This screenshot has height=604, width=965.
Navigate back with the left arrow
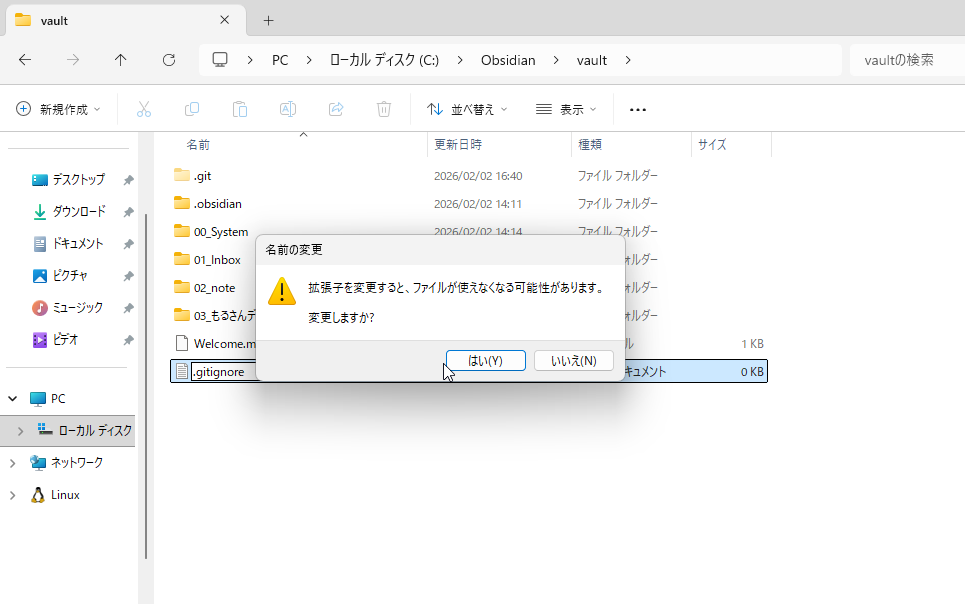click(x=25, y=60)
